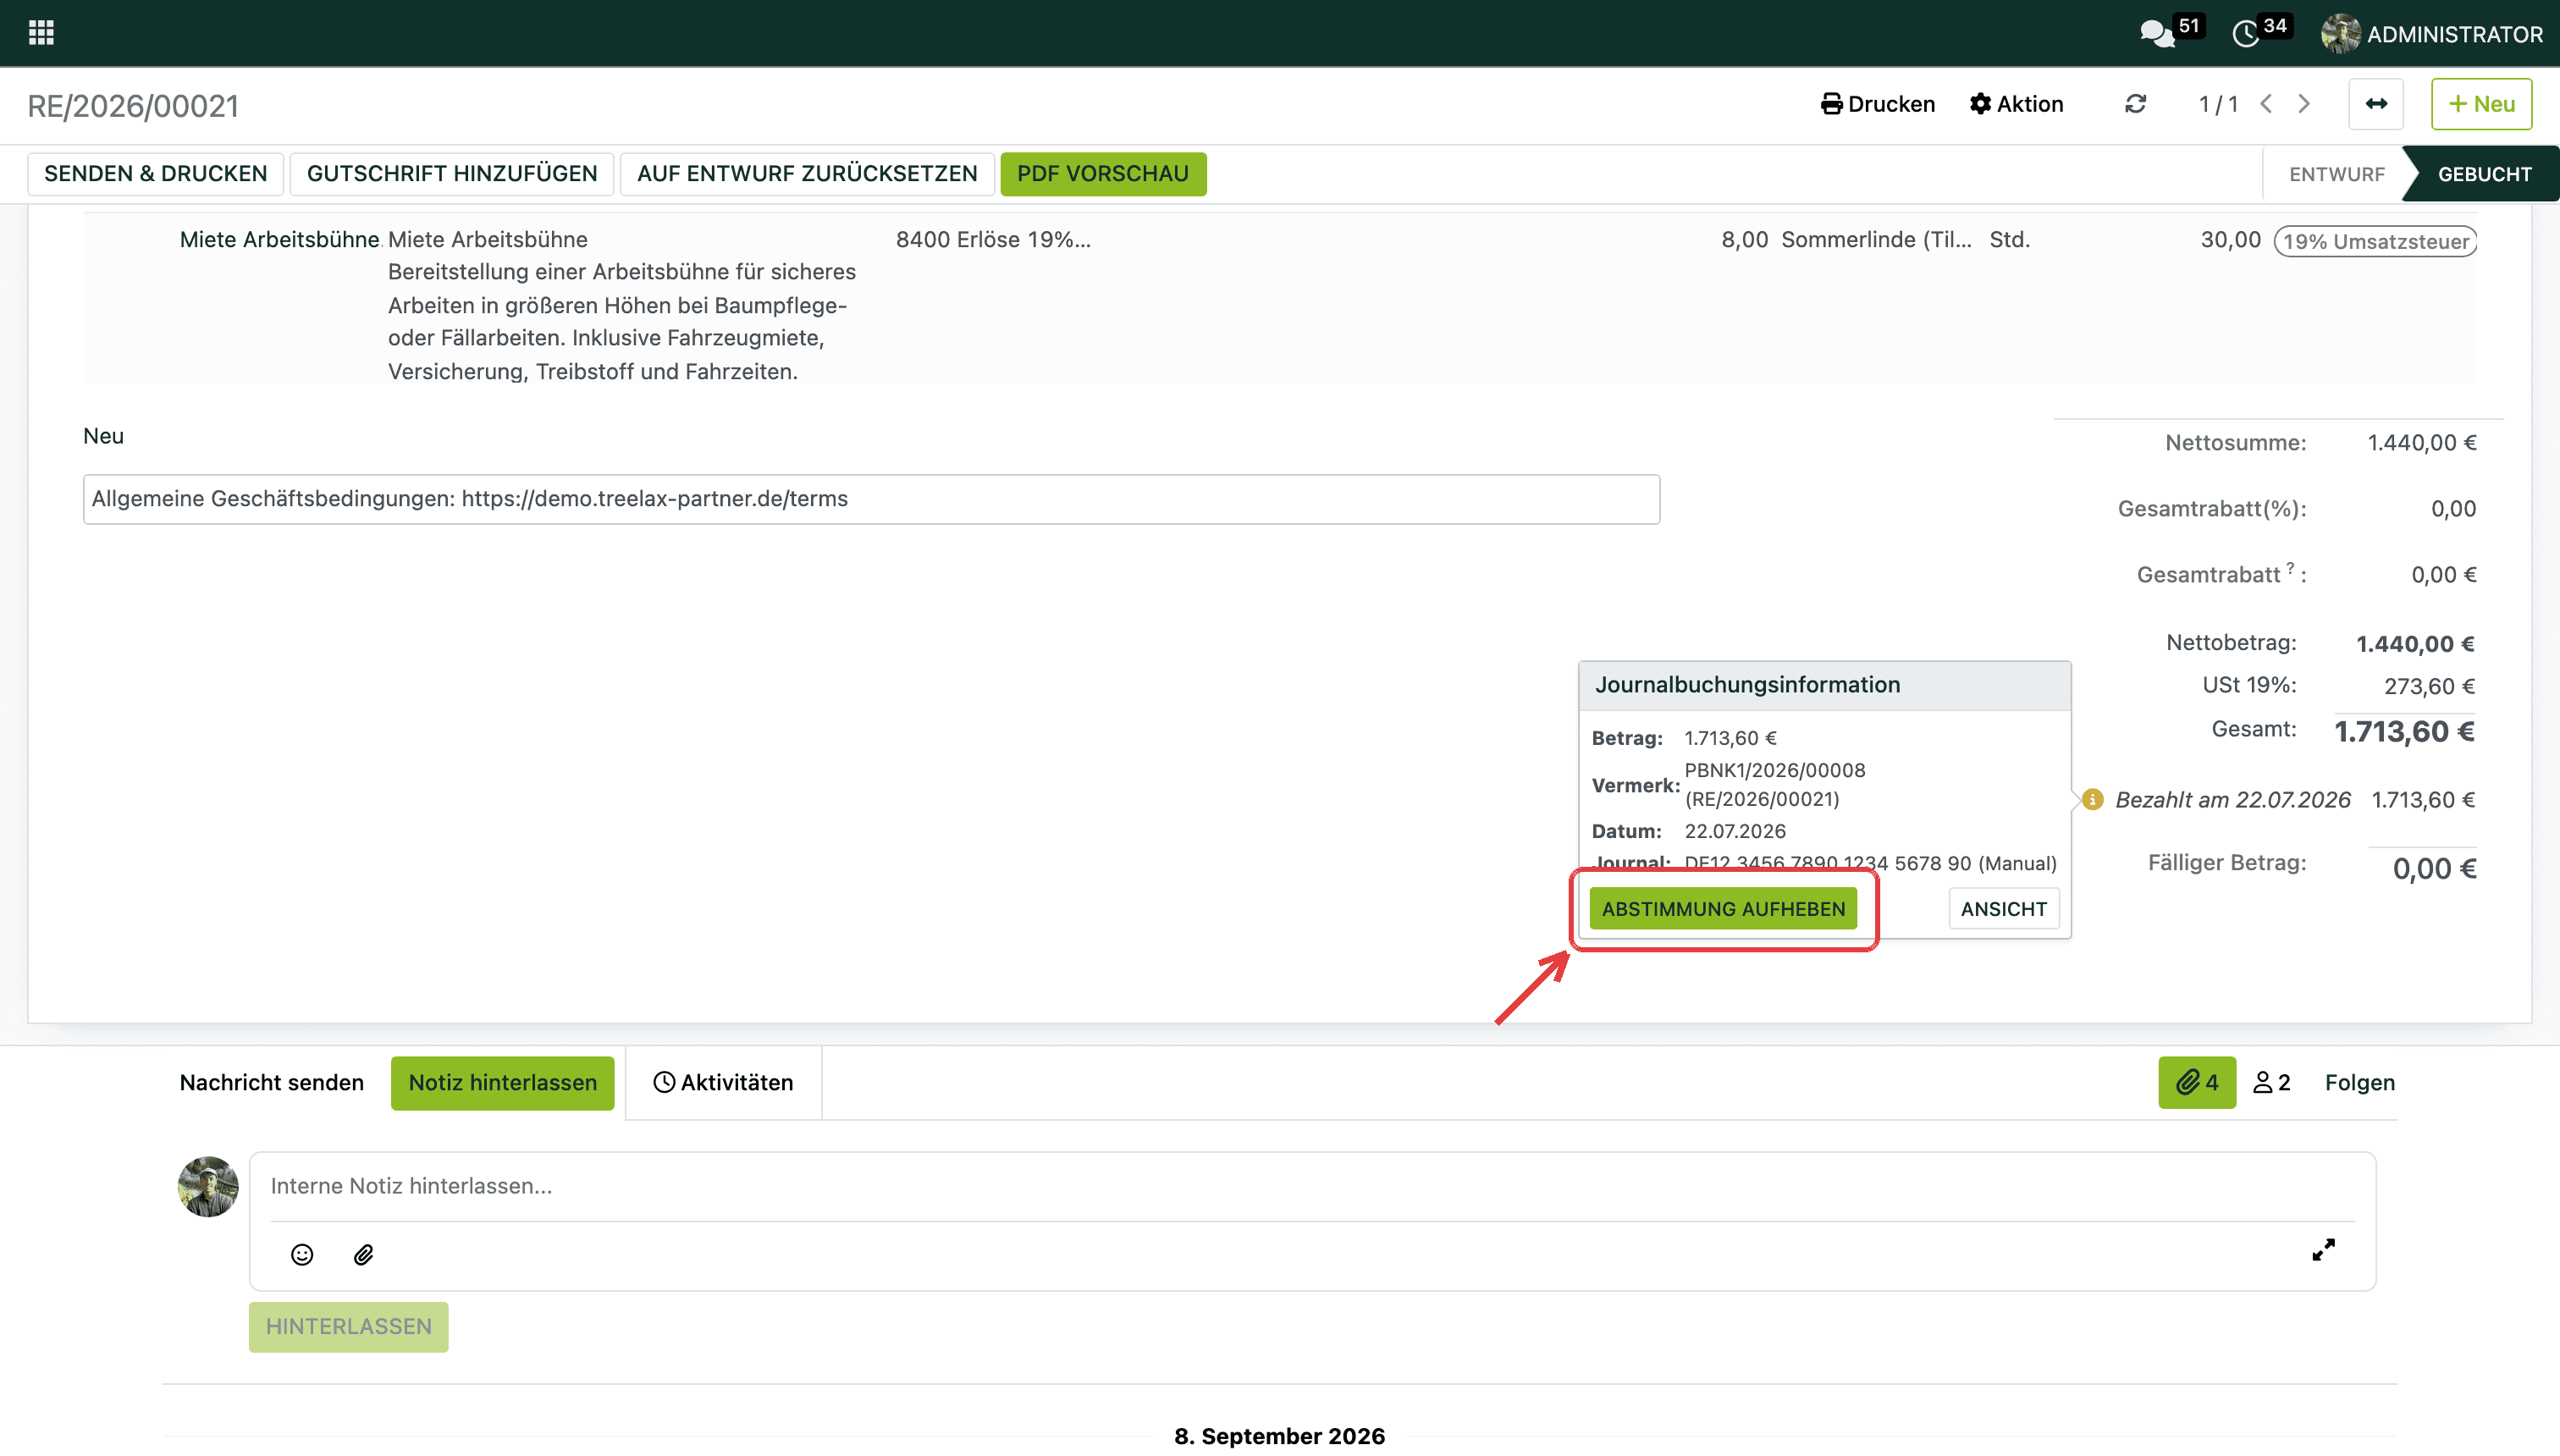The width and height of the screenshot is (2560, 1456).
Task: Click the Sommerlinde analytic cell
Action: [x=1876, y=240]
